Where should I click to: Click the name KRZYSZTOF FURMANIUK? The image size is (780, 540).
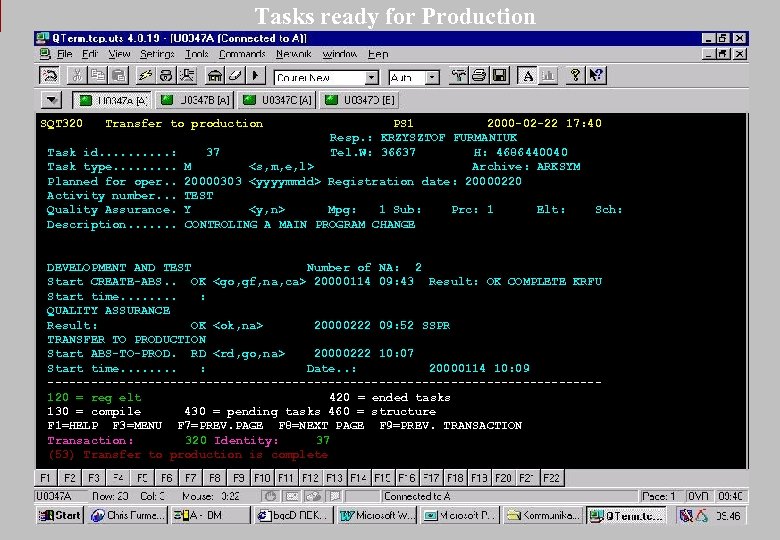click(449, 138)
